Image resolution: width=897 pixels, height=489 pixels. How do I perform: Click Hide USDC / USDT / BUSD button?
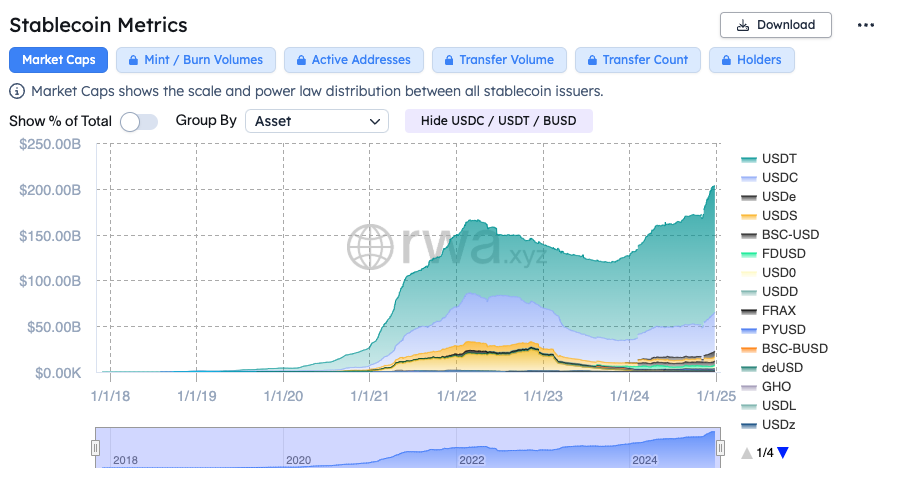pyautogui.click(x=498, y=121)
